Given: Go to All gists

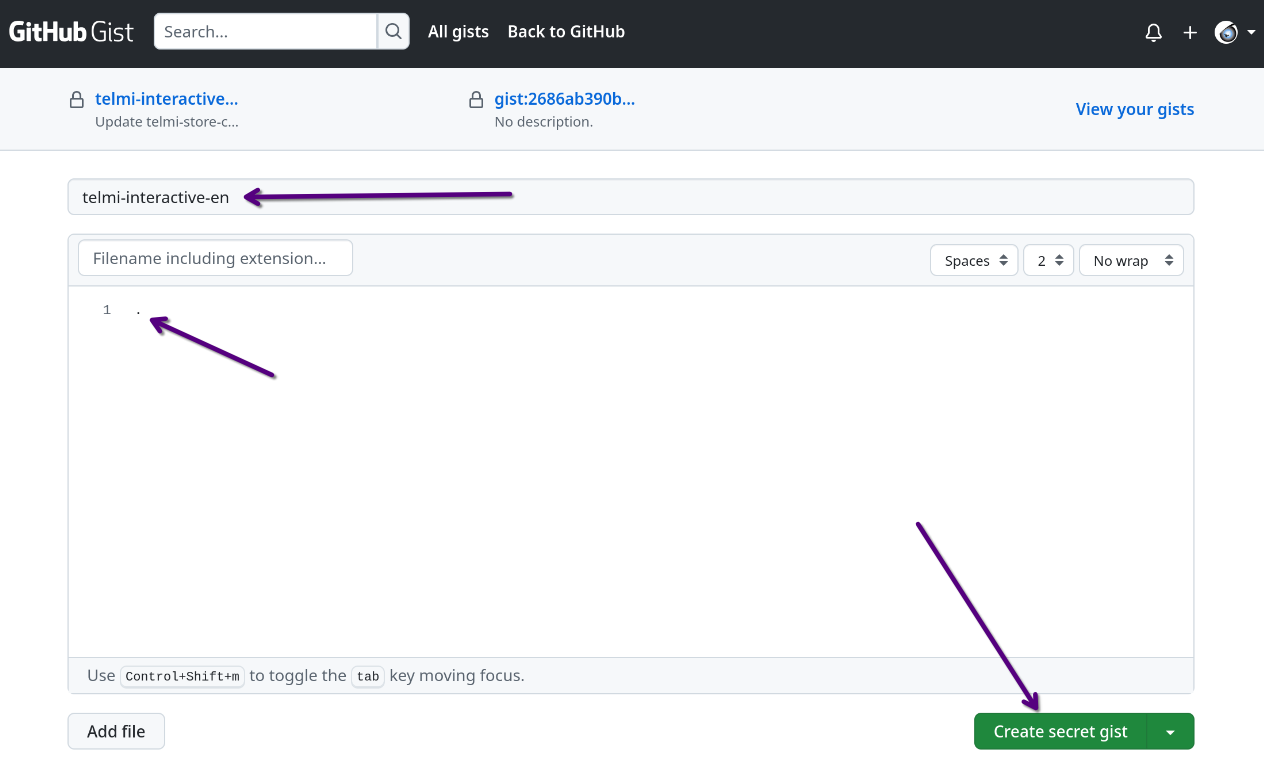Looking at the screenshot, I should pos(458,32).
